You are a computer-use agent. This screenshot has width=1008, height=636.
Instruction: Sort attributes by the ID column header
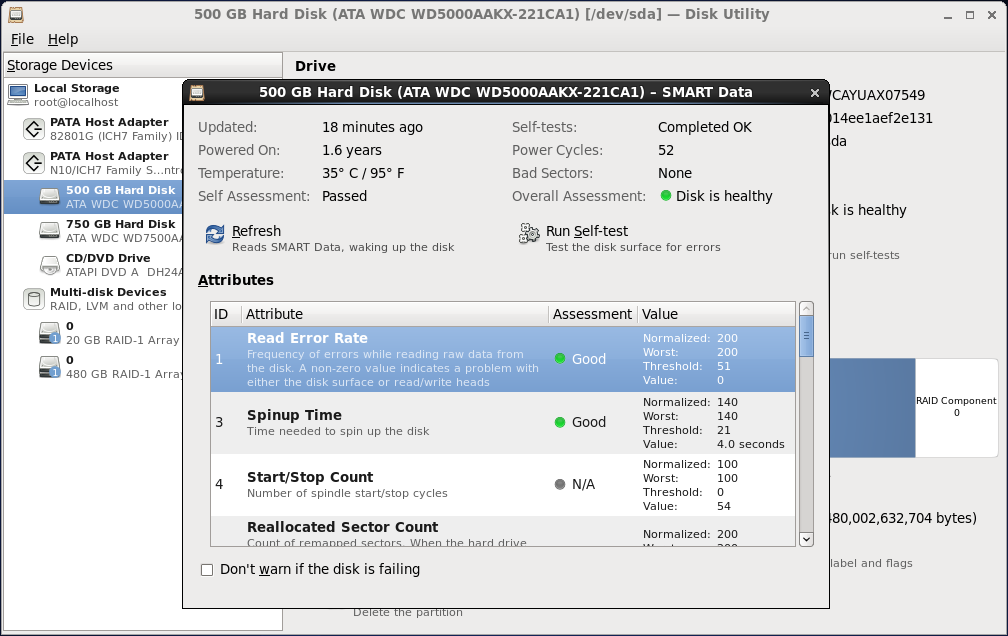pyautogui.click(x=226, y=314)
